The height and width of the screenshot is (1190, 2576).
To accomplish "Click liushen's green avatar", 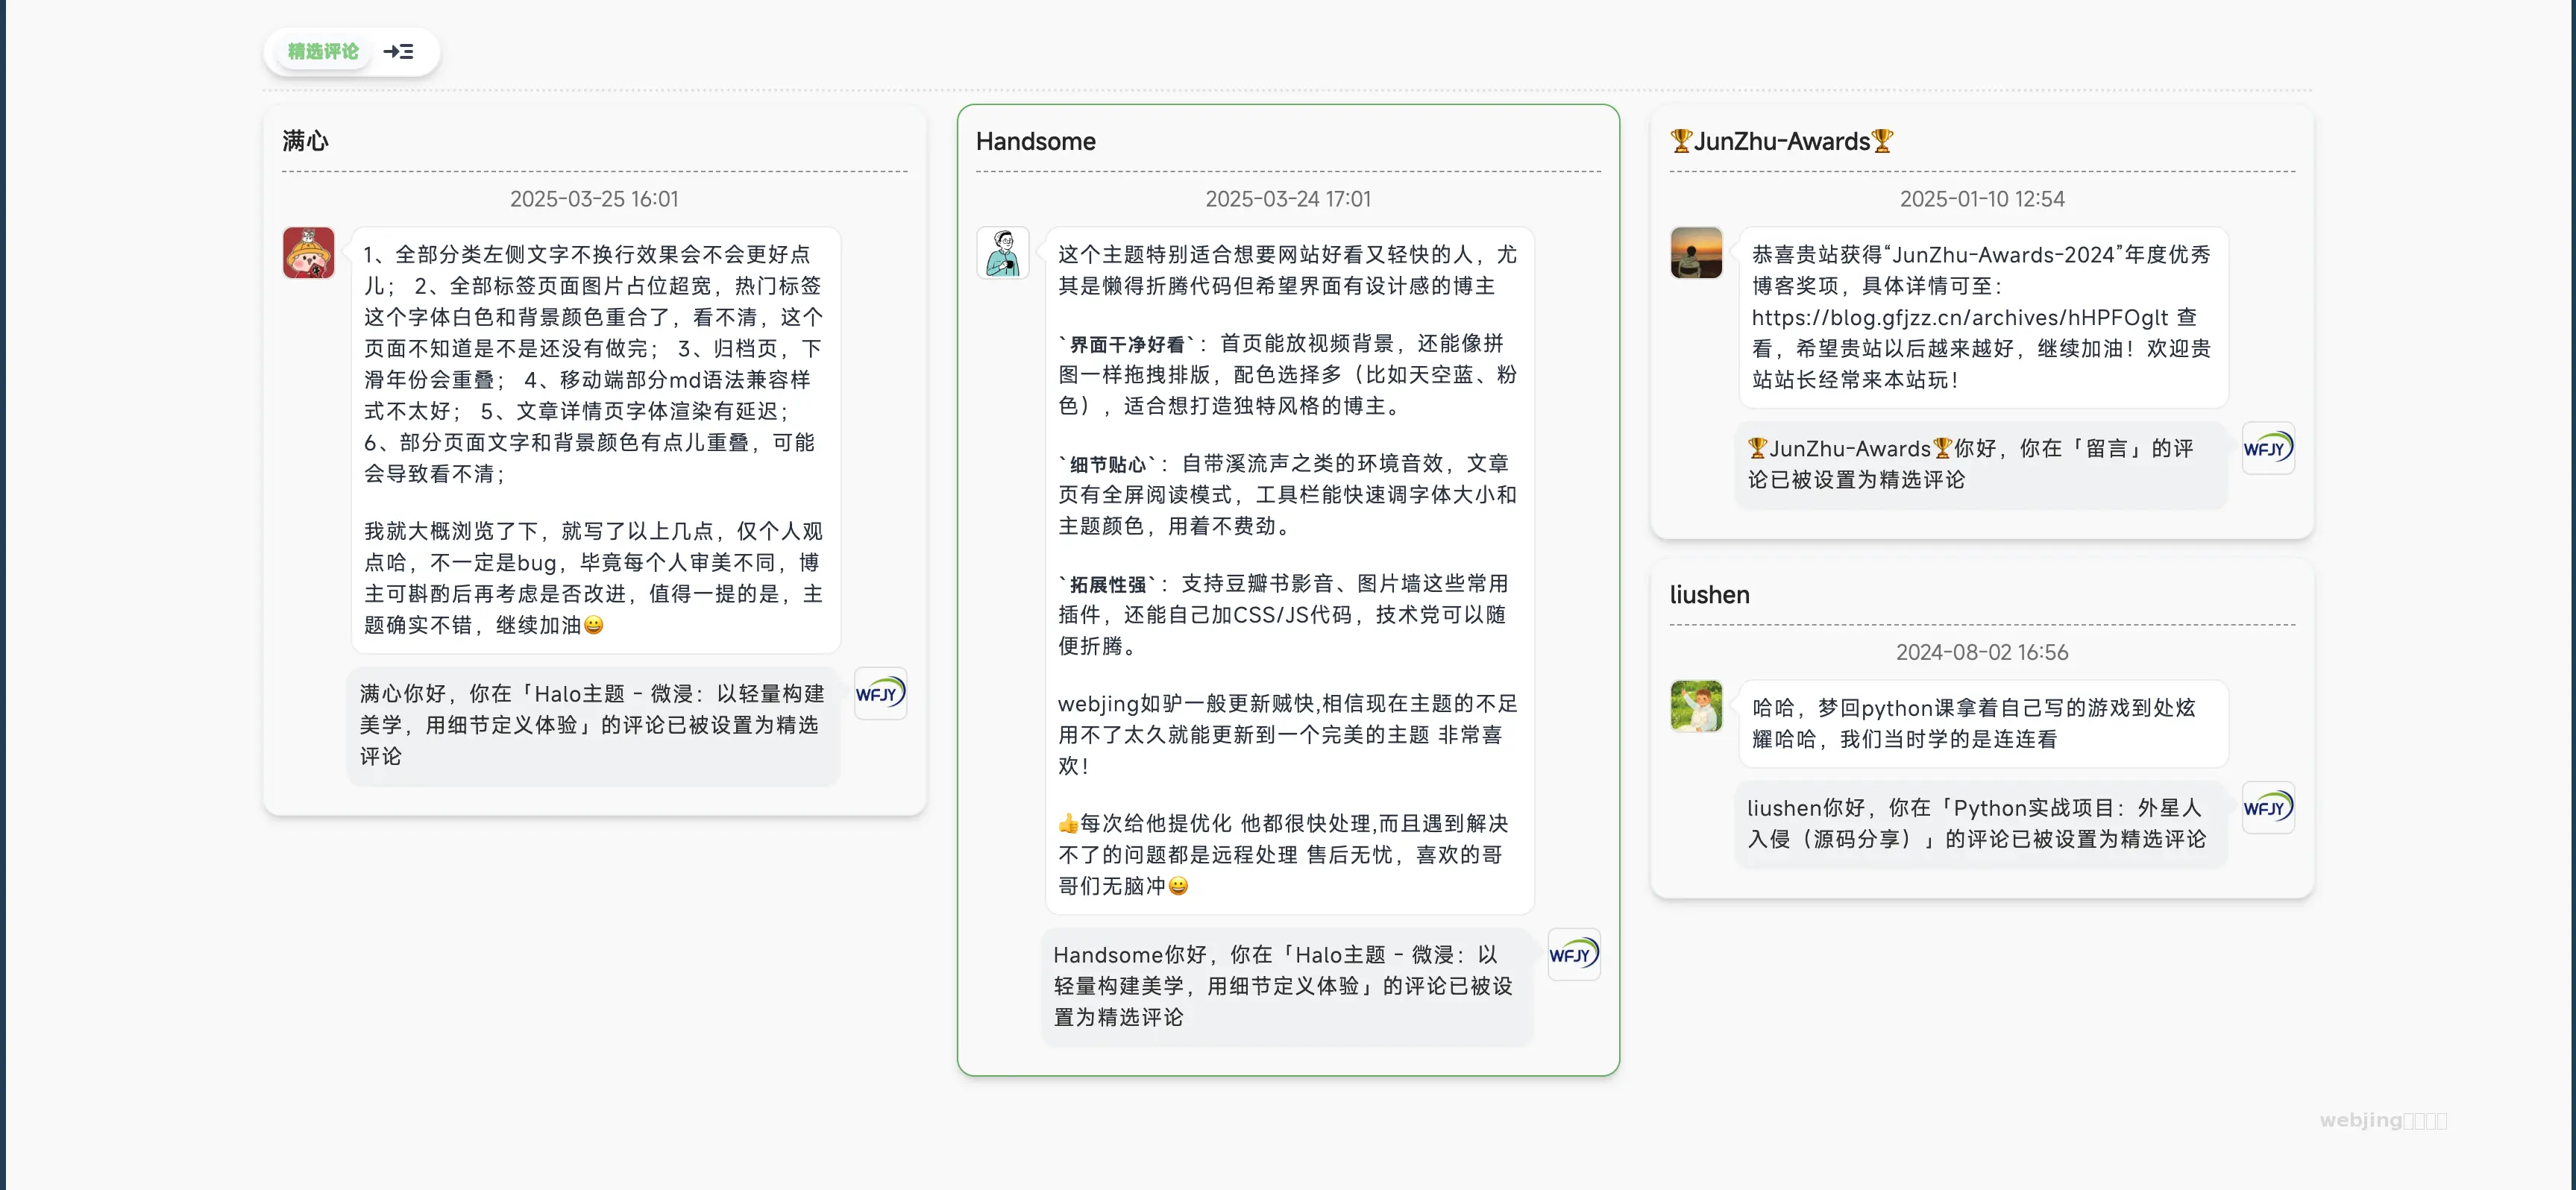I will click(x=1696, y=706).
